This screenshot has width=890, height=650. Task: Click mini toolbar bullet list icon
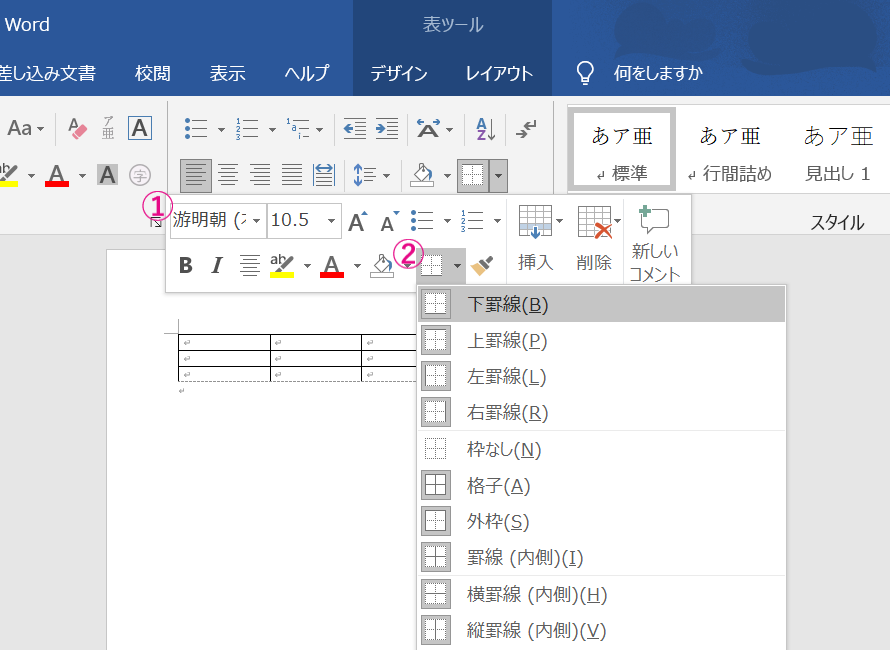422,220
